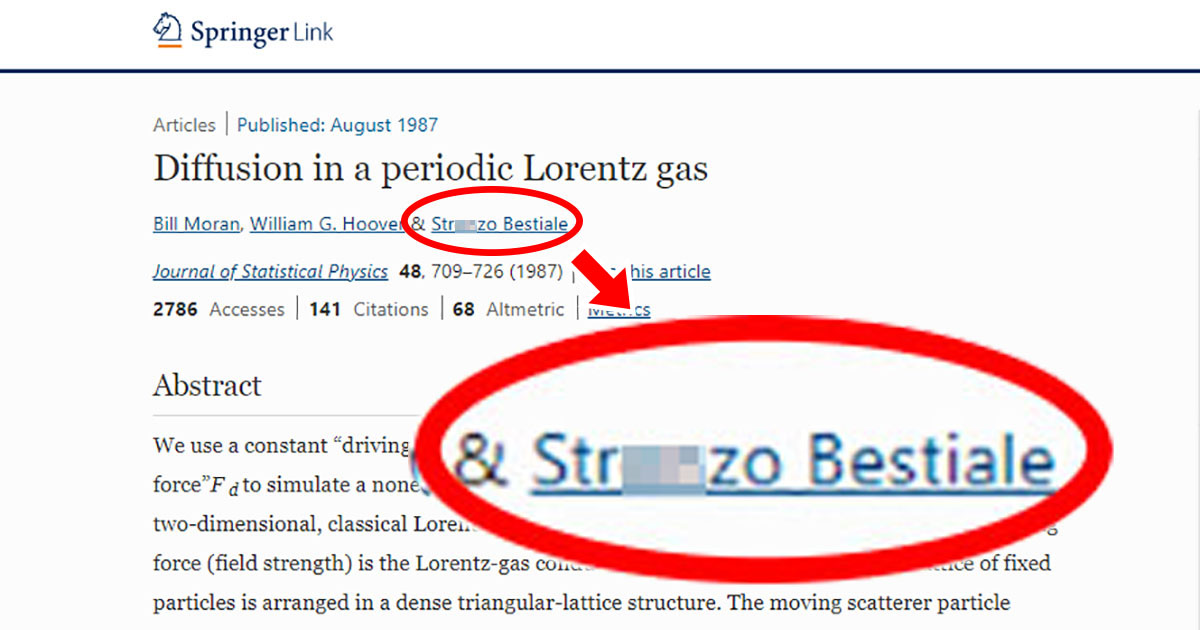1200x630 pixels.
Task: Jump to the Abstract heading
Action: pyautogui.click(x=207, y=386)
